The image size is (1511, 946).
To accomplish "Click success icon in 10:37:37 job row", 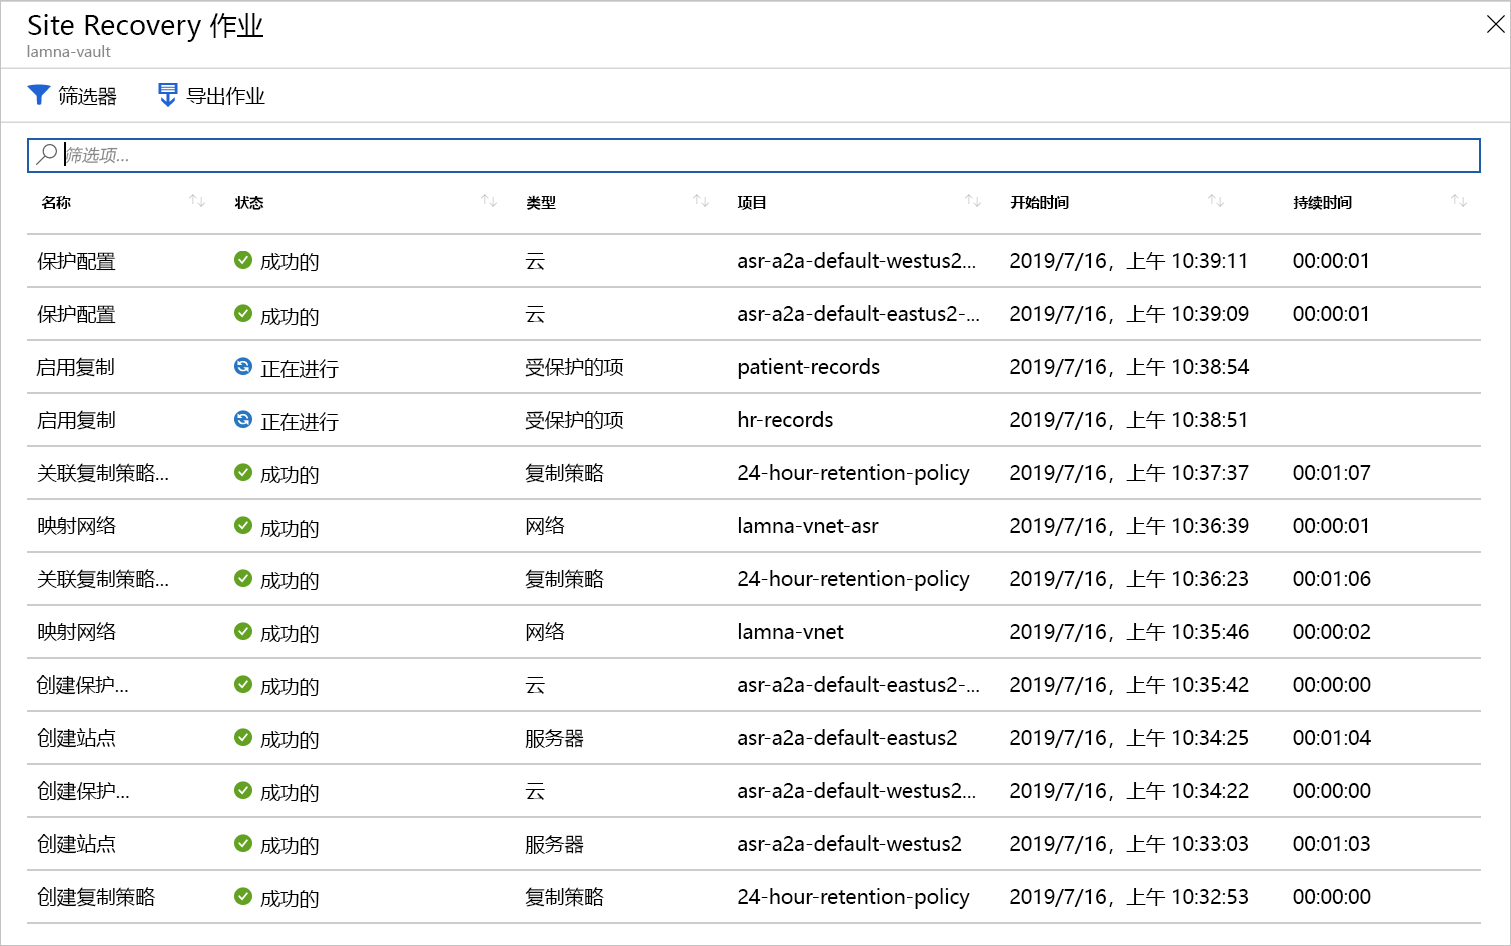I will tap(243, 472).
